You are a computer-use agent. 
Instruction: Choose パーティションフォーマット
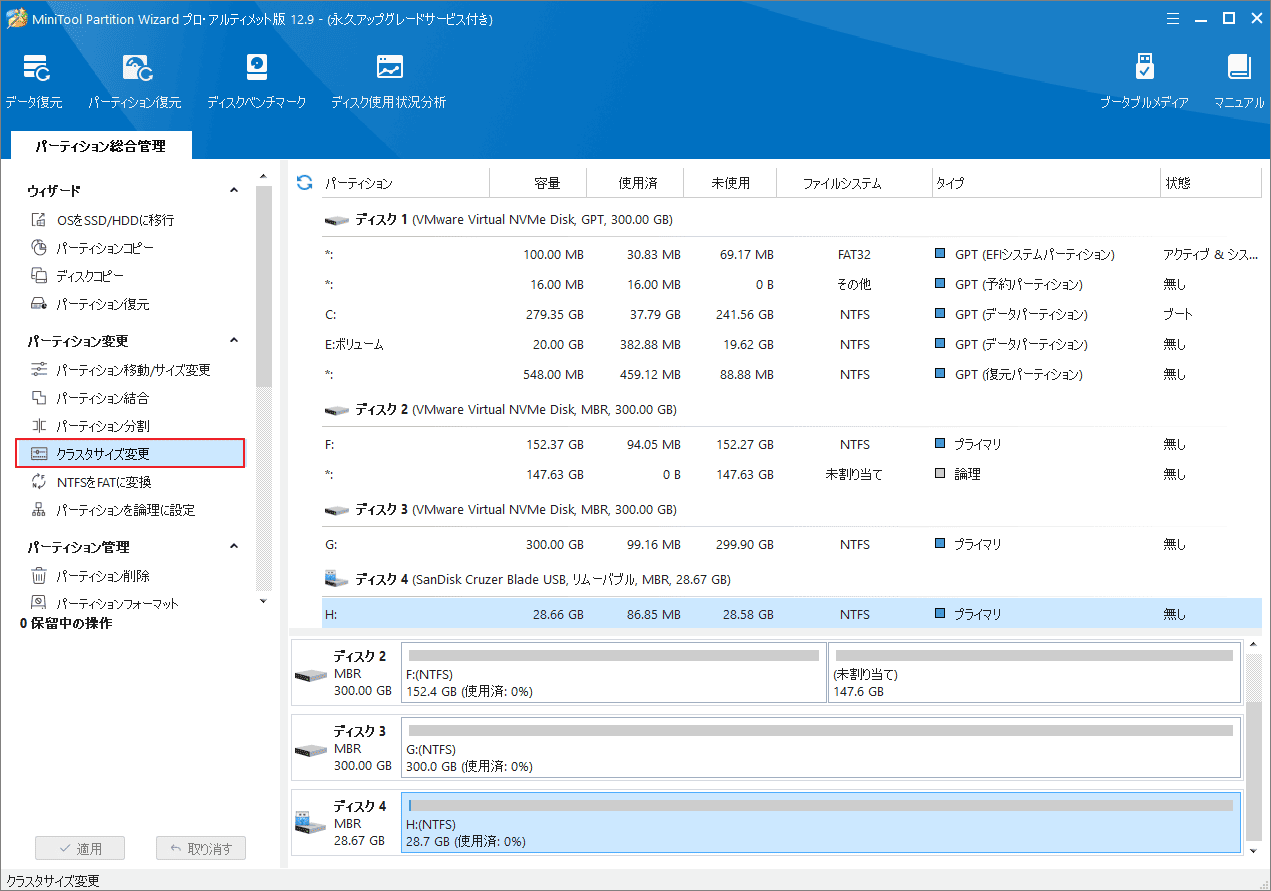coord(104,604)
